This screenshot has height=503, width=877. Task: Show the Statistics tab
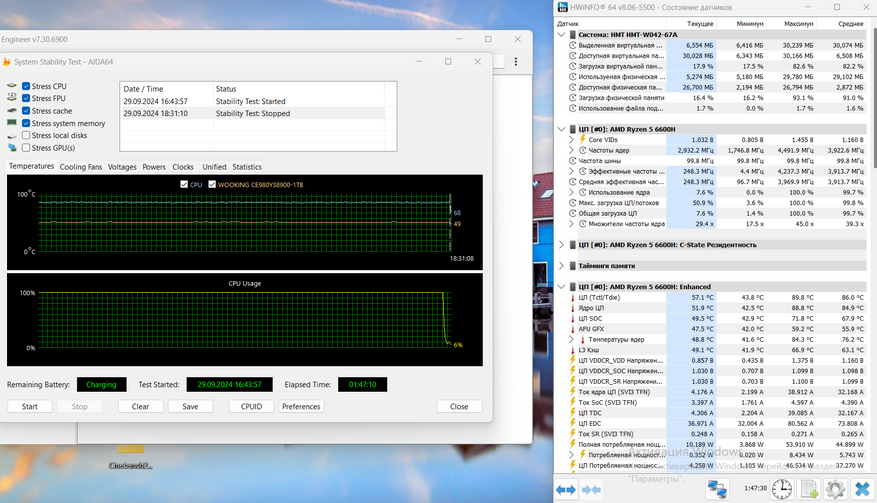(x=247, y=167)
